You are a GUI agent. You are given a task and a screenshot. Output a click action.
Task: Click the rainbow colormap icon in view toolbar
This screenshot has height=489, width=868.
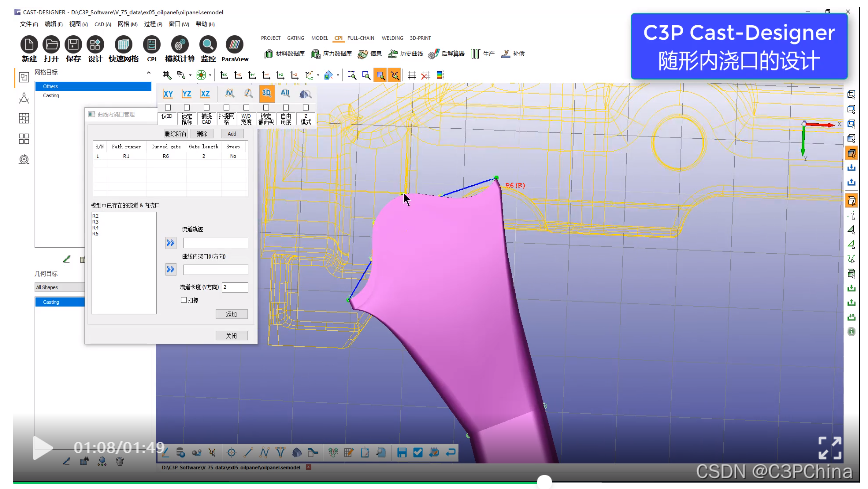click(x=440, y=75)
